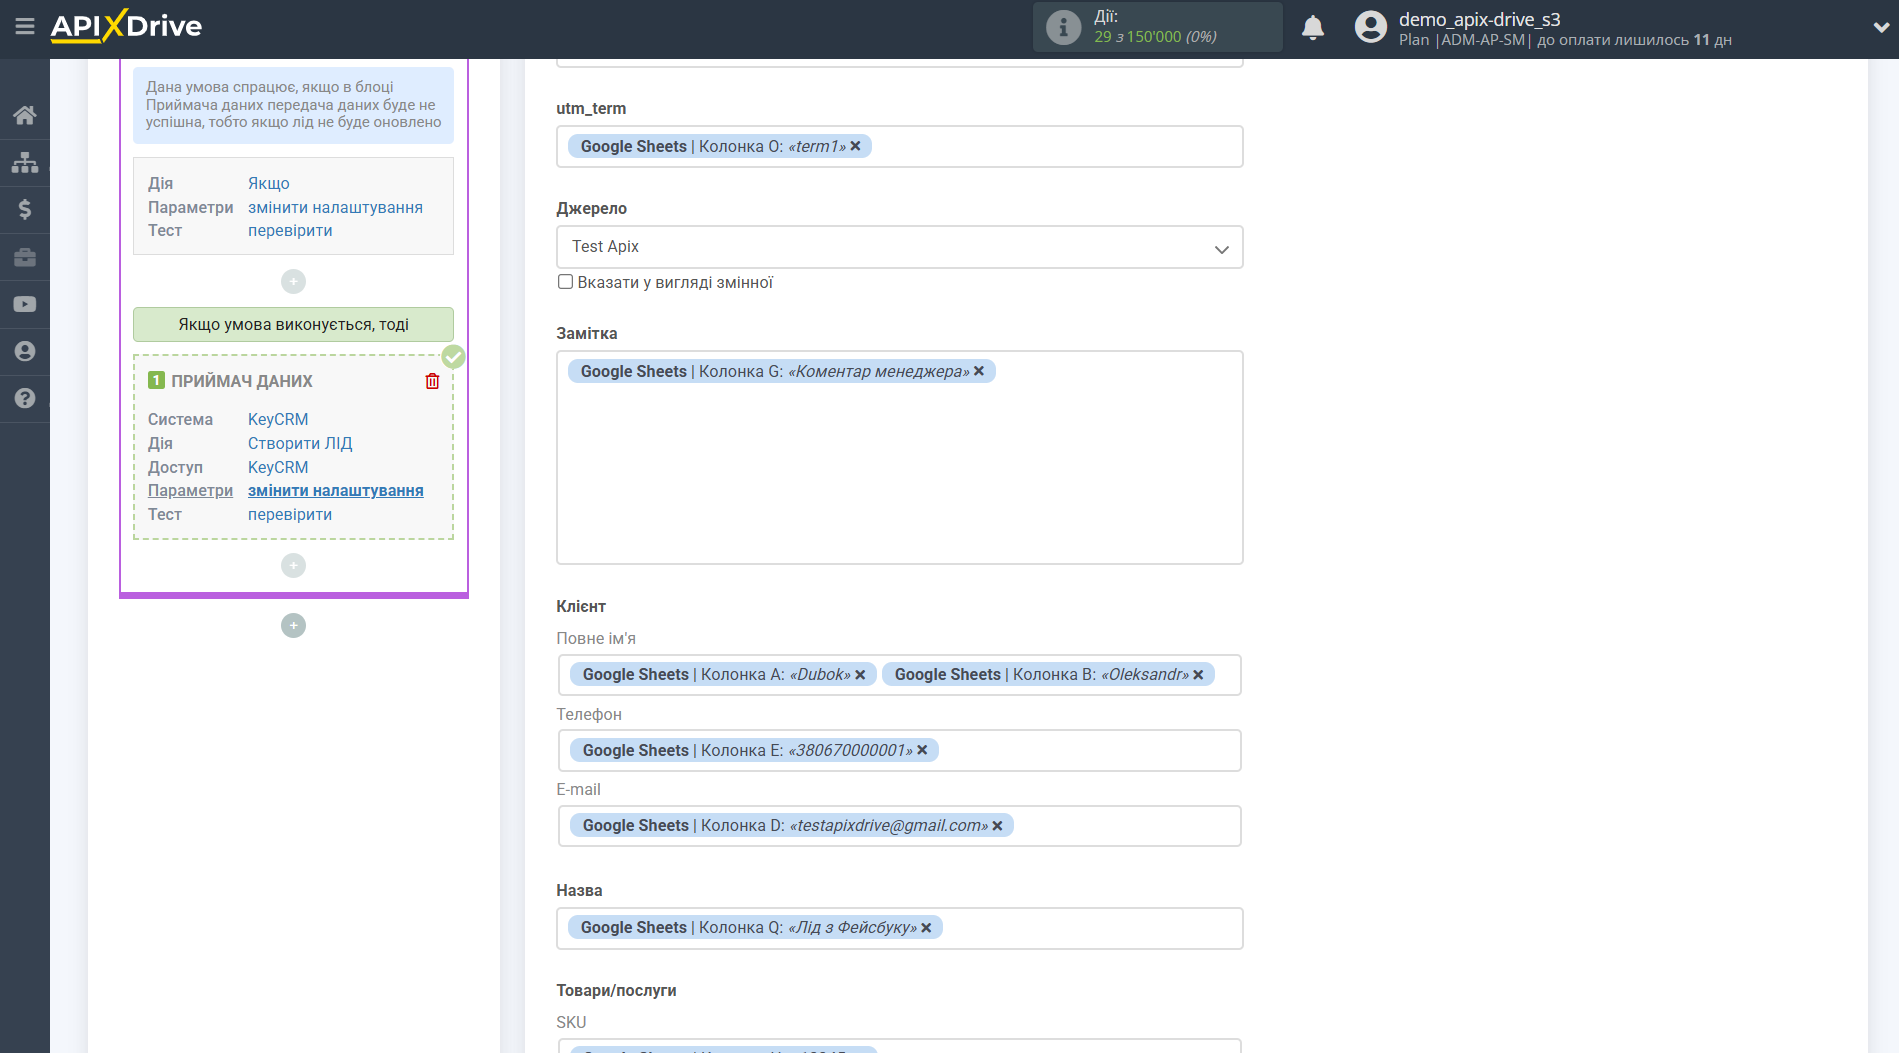Click the ApiX-Drive logo

(x=126, y=26)
